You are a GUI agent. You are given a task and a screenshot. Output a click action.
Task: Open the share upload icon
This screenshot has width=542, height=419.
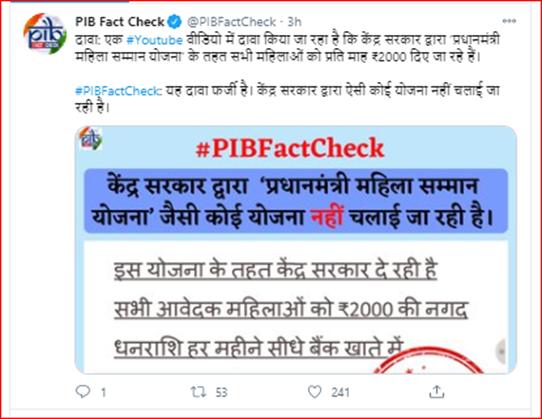coord(437,392)
